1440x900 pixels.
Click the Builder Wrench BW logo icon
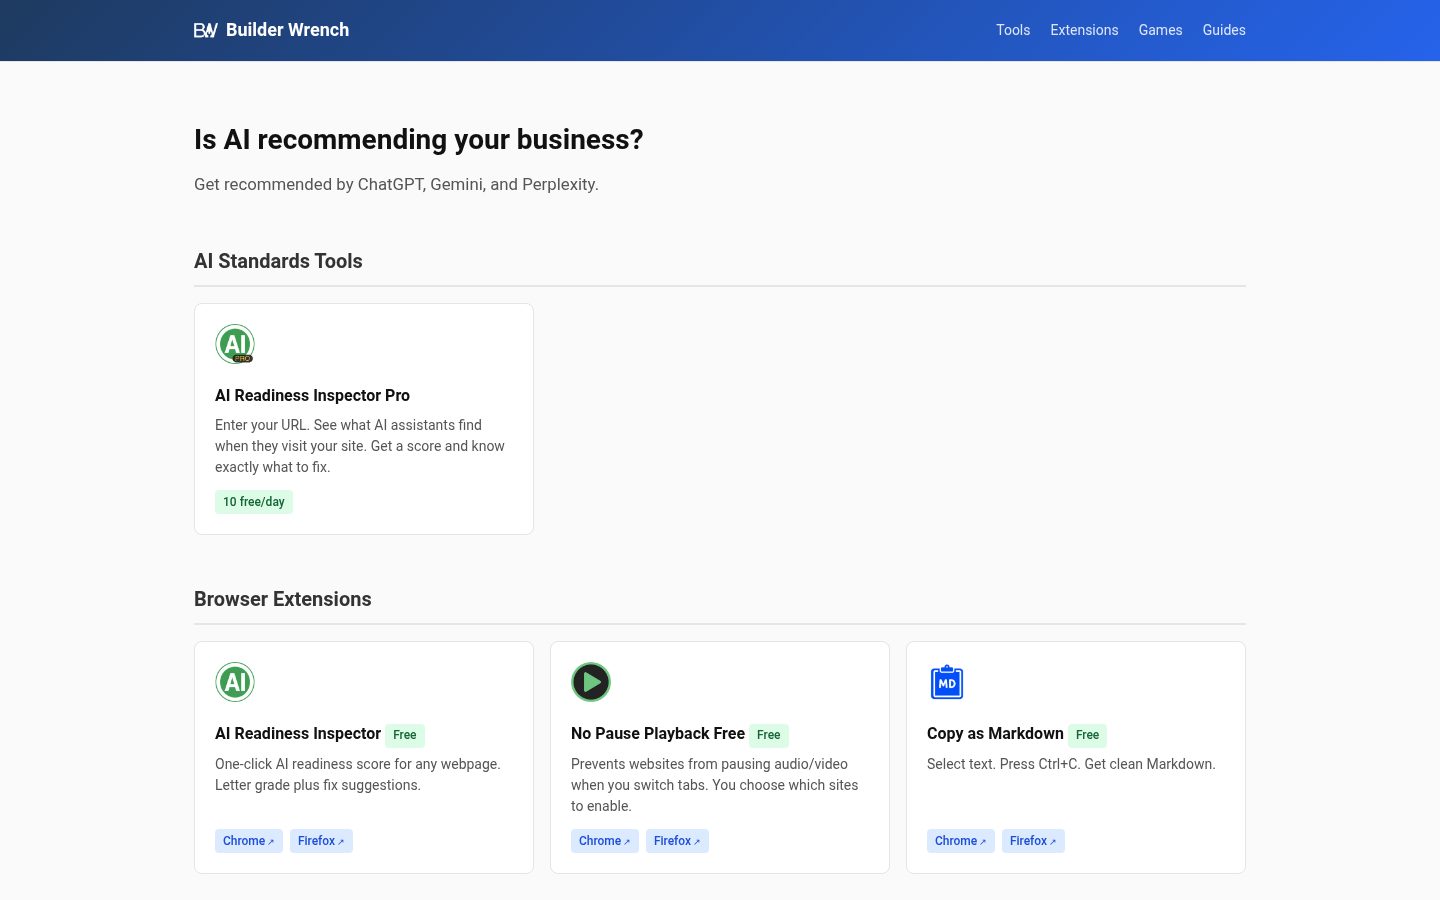click(x=206, y=30)
